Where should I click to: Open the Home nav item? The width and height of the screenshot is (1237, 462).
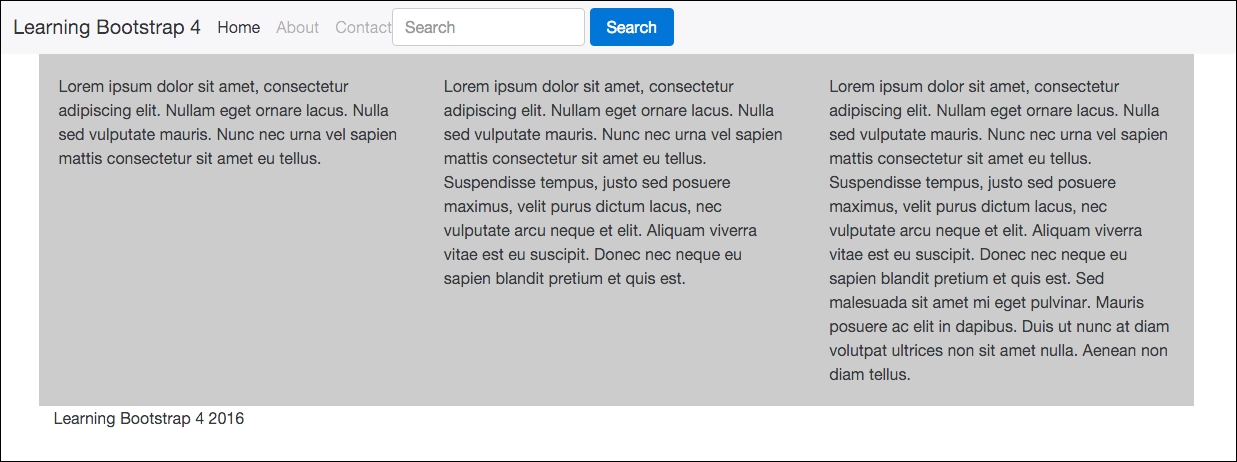pyautogui.click(x=238, y=27)
